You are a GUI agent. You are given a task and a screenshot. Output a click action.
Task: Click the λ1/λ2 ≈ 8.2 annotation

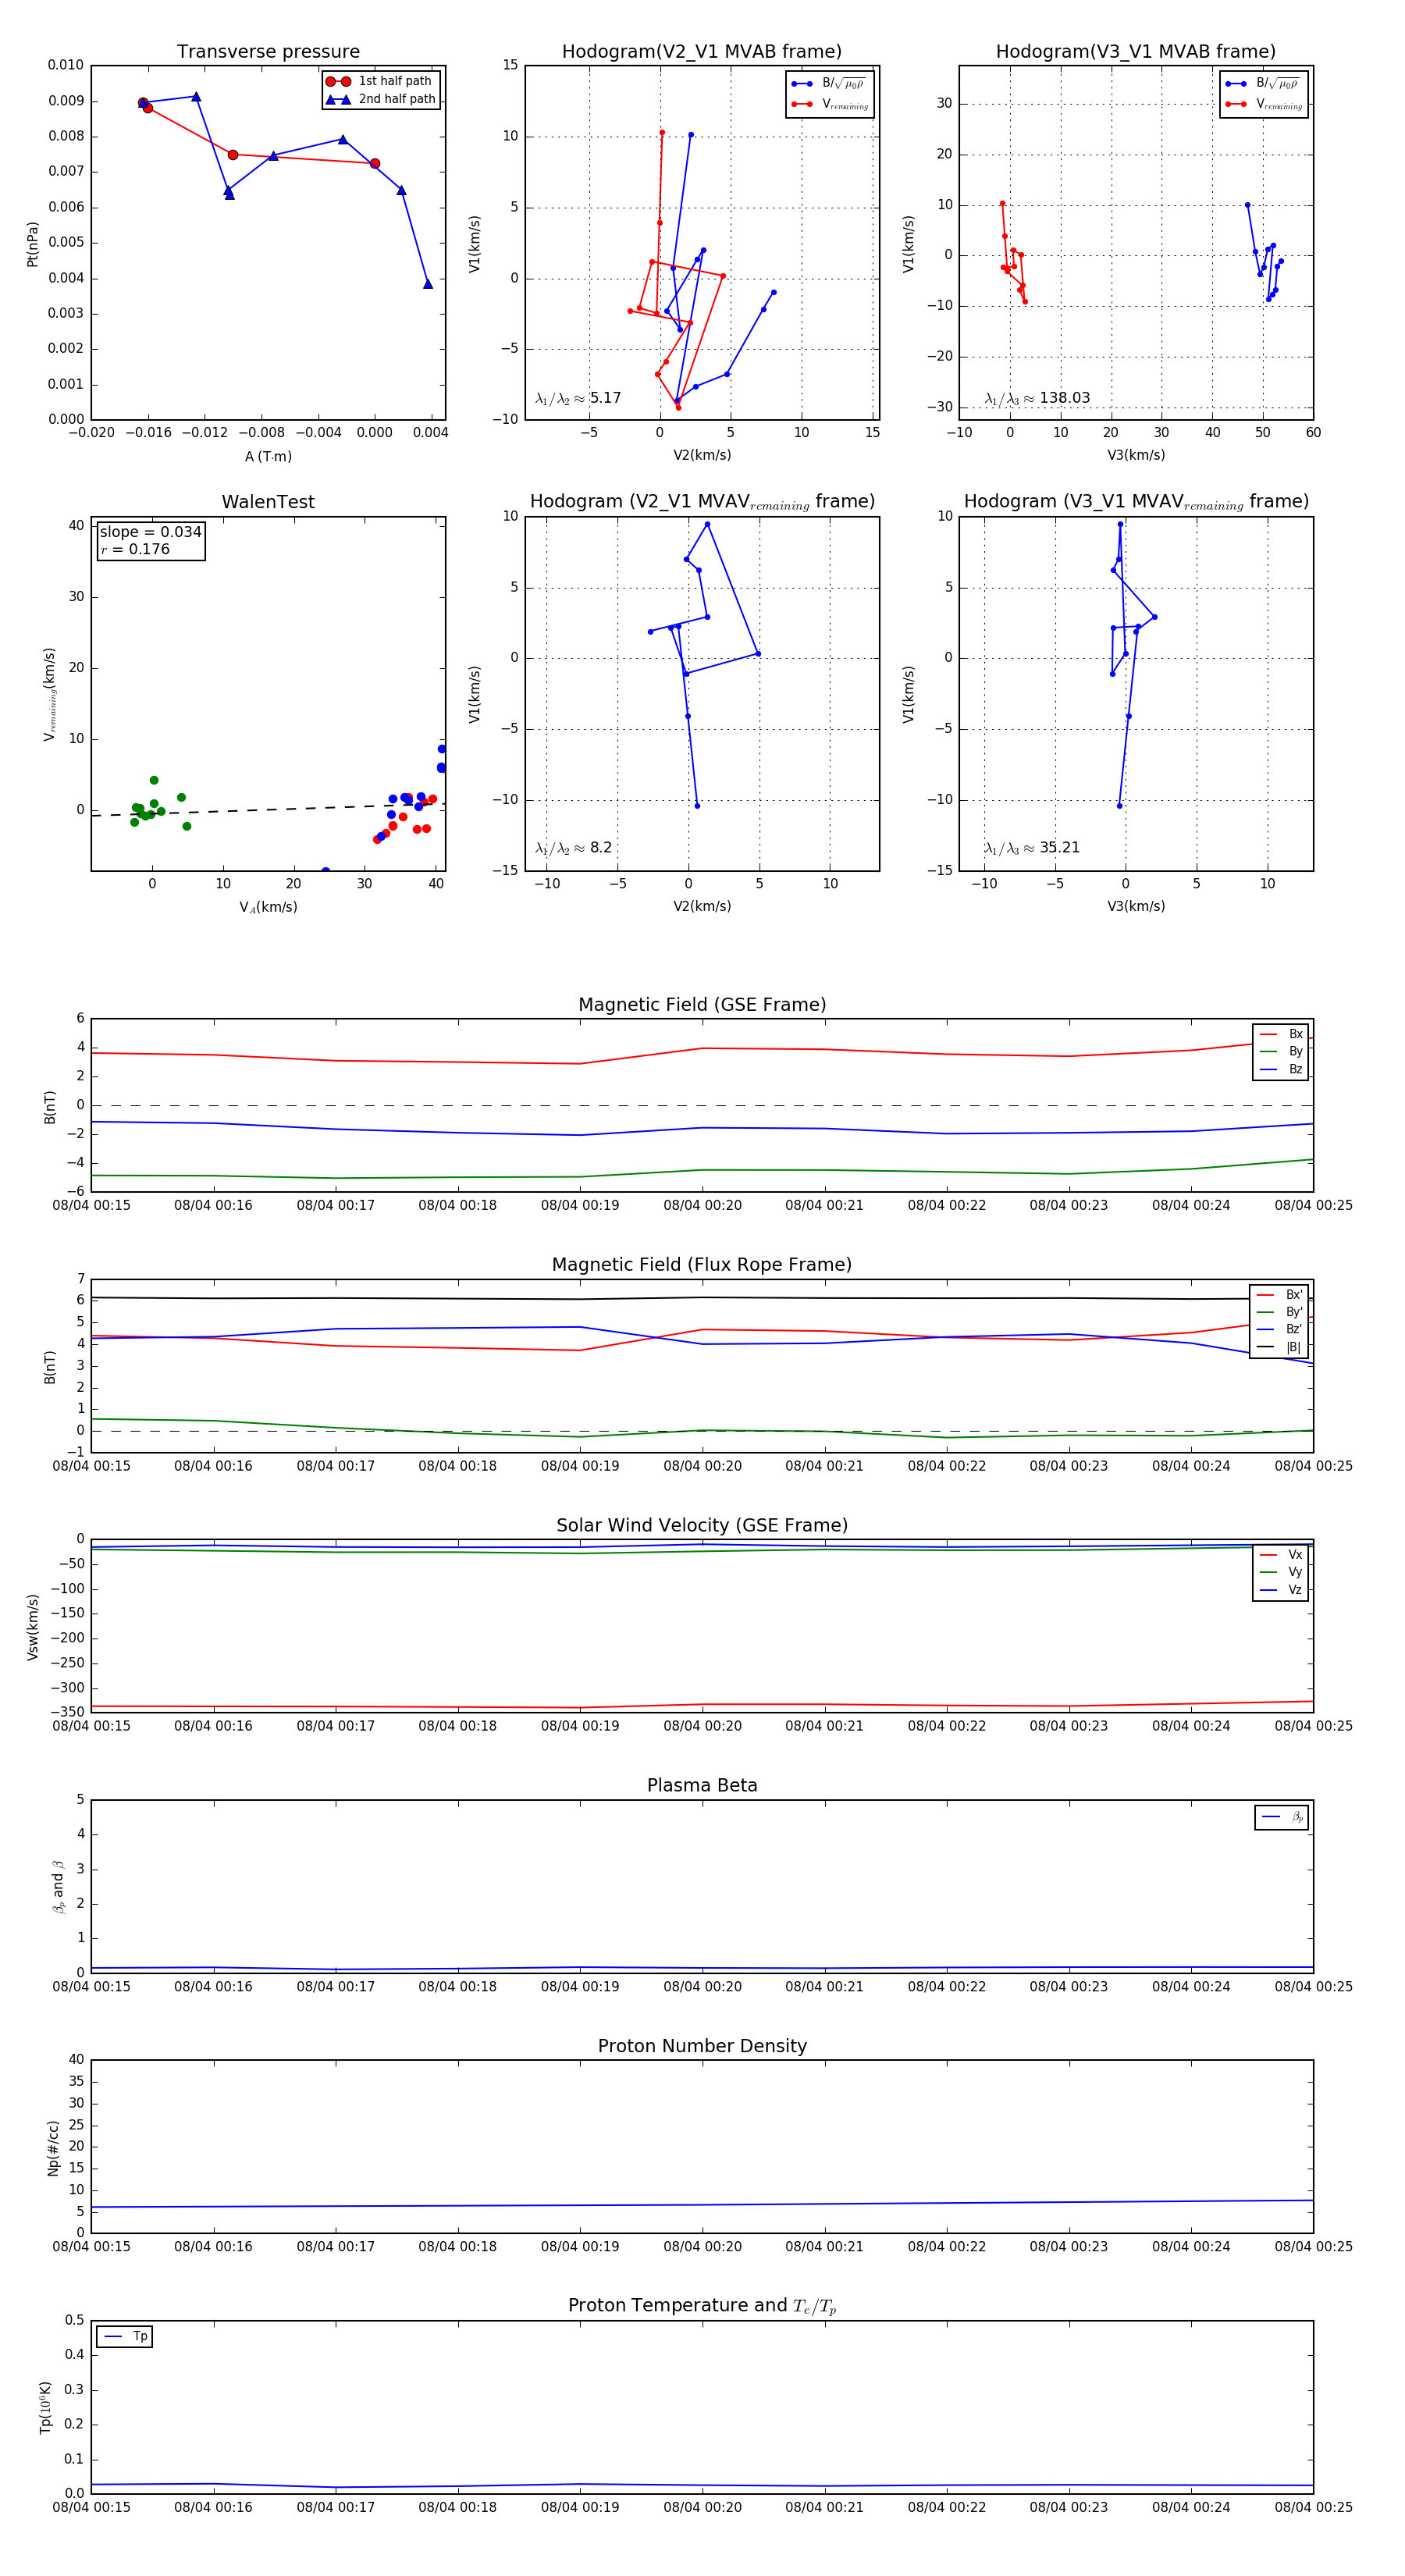point(573,848)
